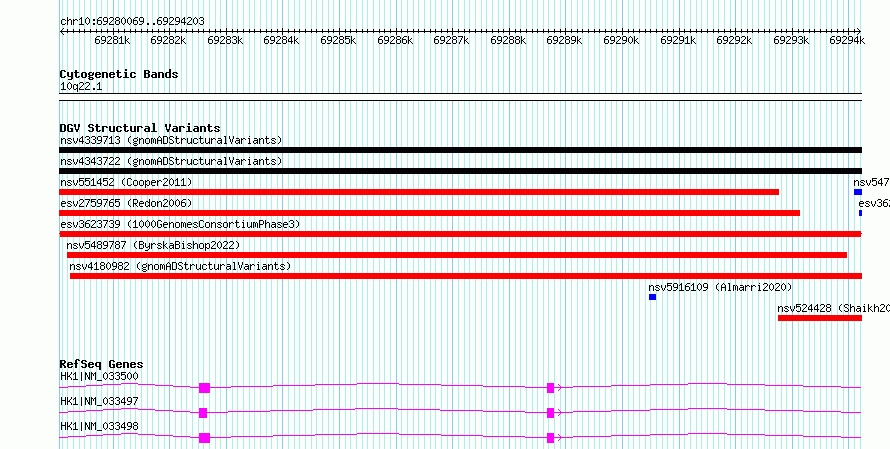Click the 69288k ruler tick label
The height and width of the screenshot is (449, 890).
click(x=508, y=40)
